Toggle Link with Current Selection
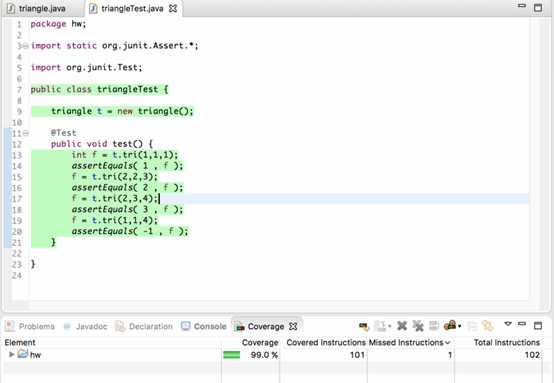The height and width of the screenshot is (383, 554). [488, 326]
